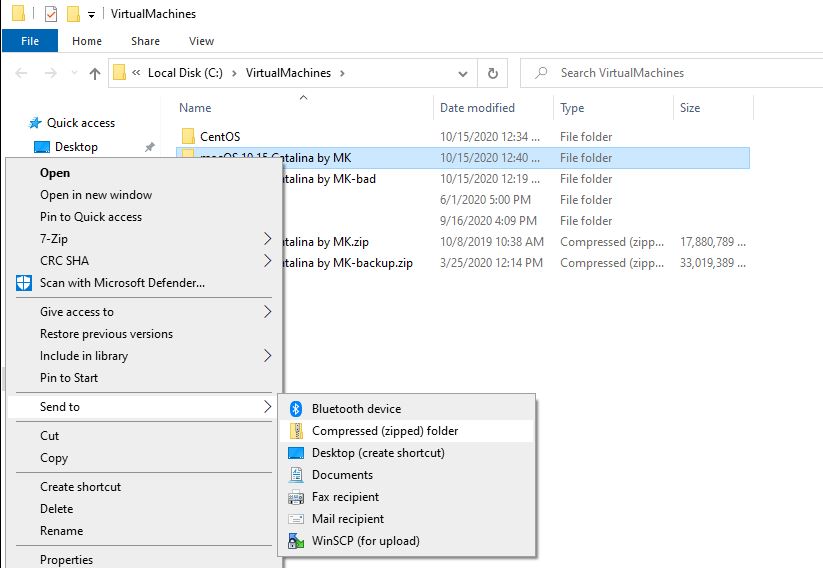Click the Fax recipient icon
The height and width of the screenshot is (568, 823).
[295, 497]
